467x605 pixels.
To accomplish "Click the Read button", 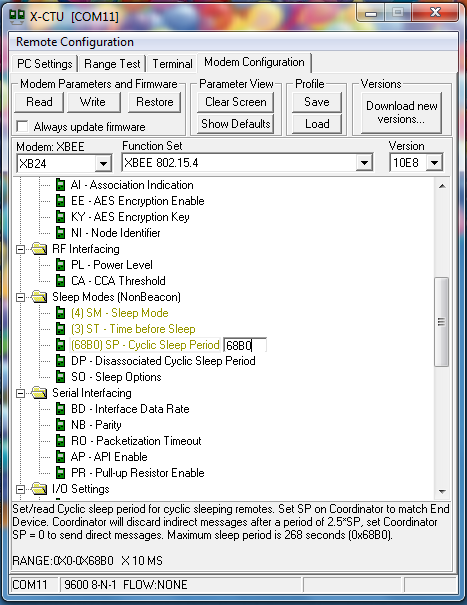I will pyautogui.click(x=39, y=102).
